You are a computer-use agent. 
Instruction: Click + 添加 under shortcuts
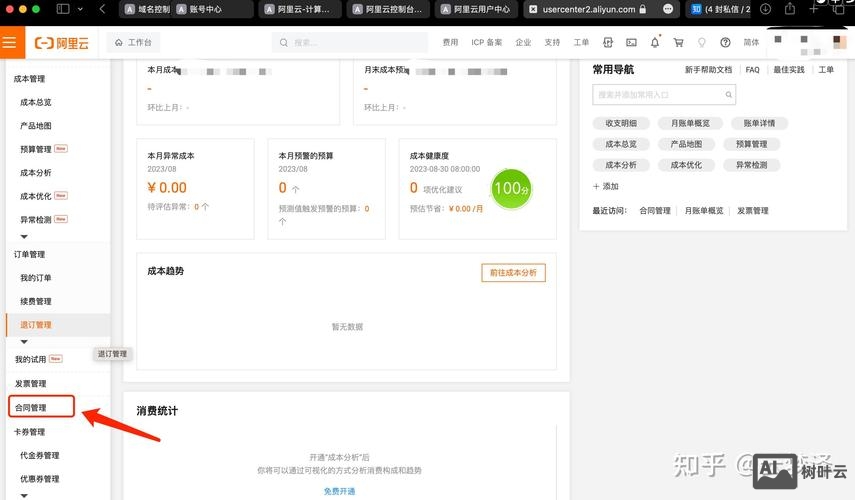(605, 186)
